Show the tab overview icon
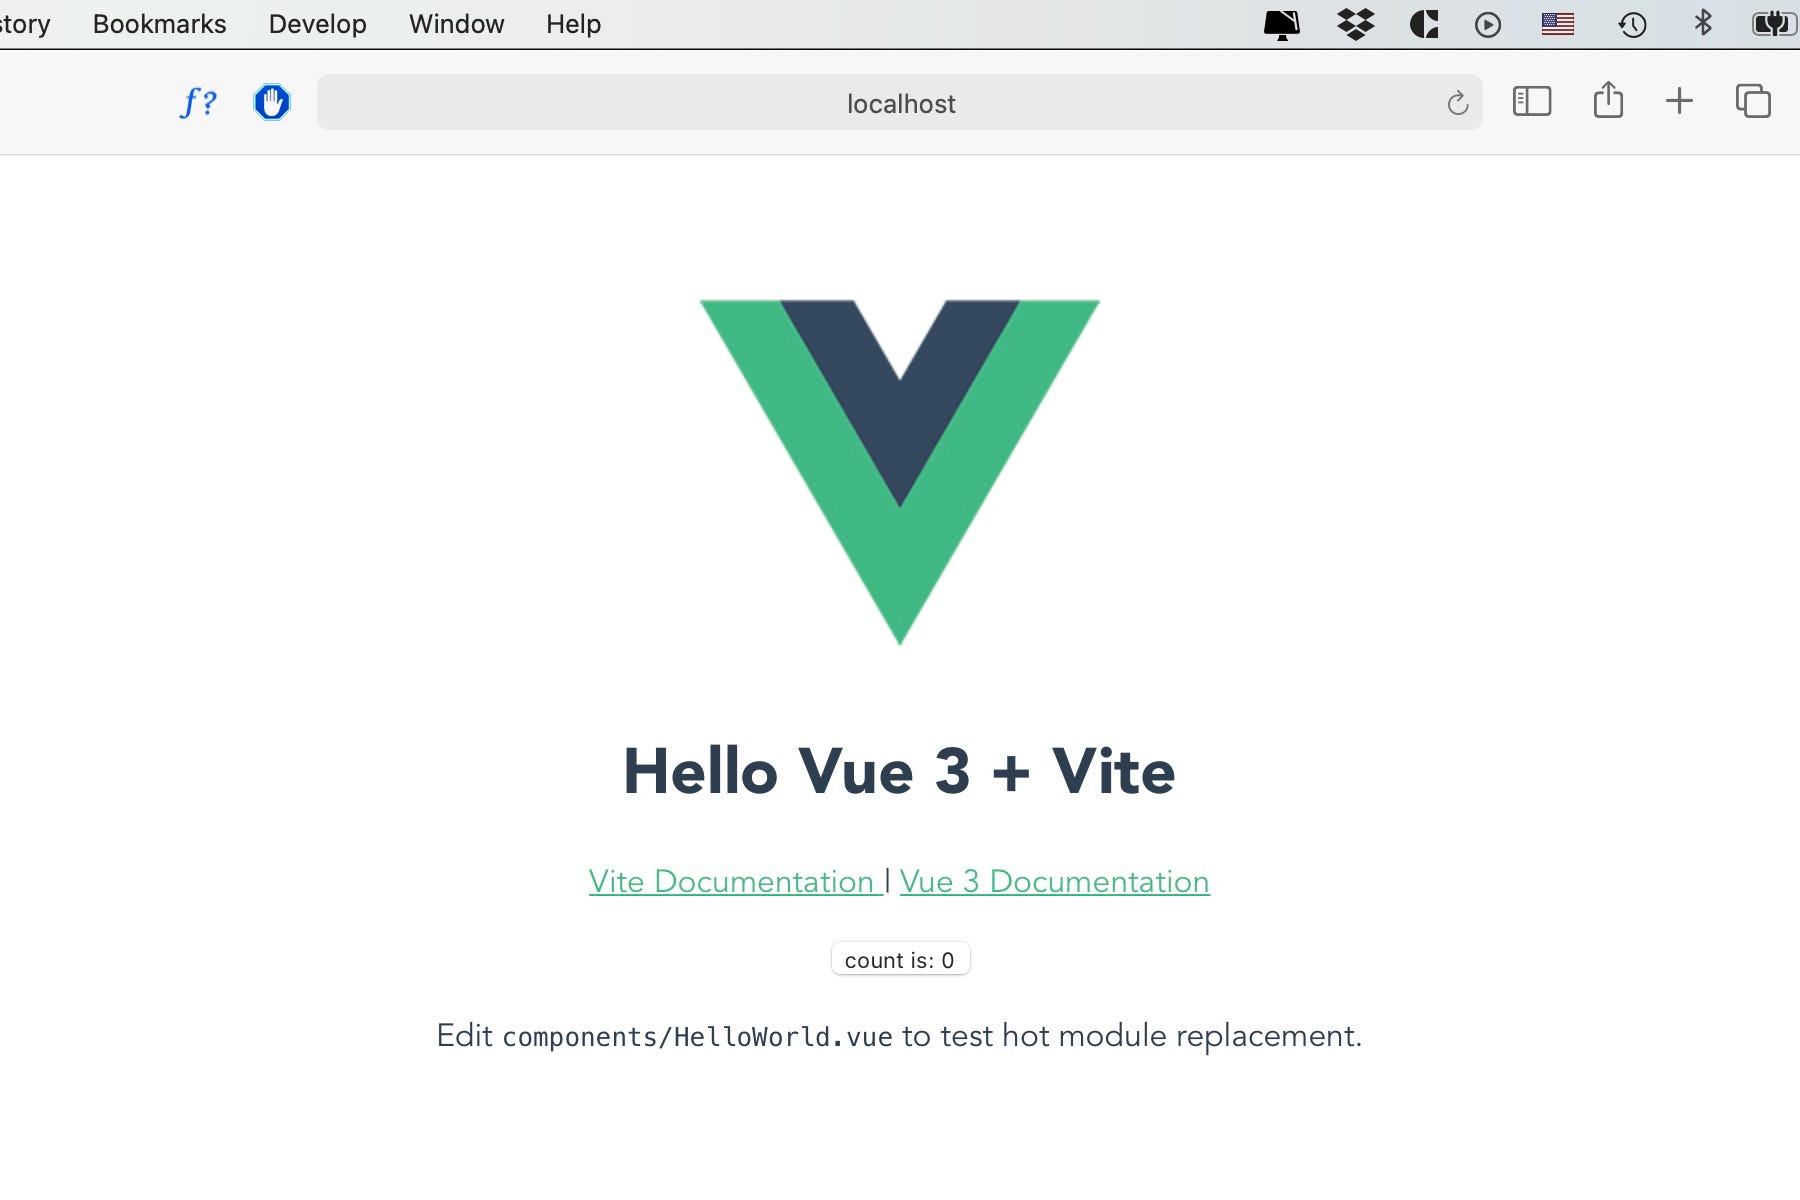Viewport: 1800px width, 1200px height. tap(1753, 101)
